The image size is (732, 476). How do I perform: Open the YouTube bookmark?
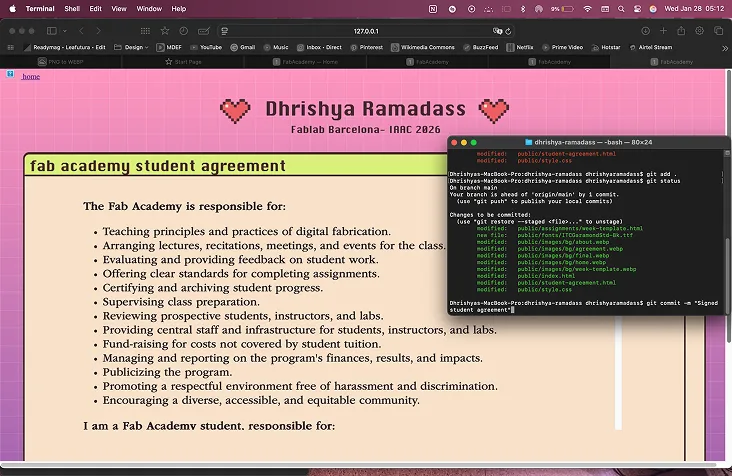pyautogui.click(x=206, y=47)
